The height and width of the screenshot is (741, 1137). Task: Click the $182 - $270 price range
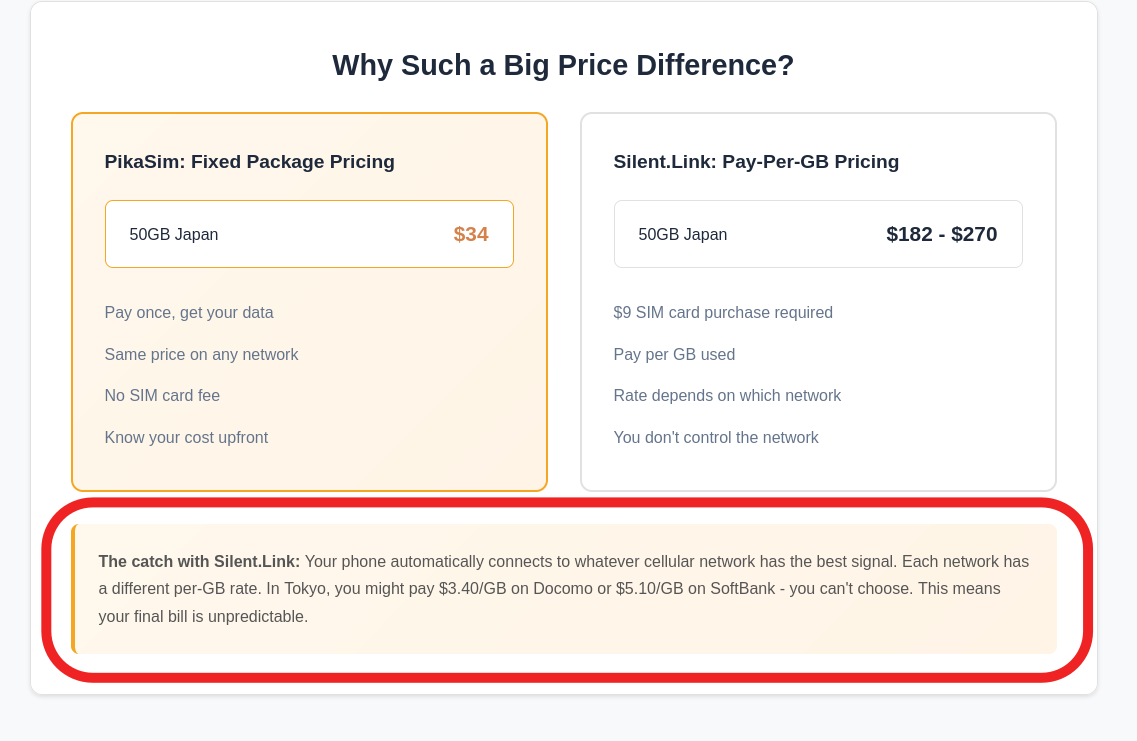941,234
